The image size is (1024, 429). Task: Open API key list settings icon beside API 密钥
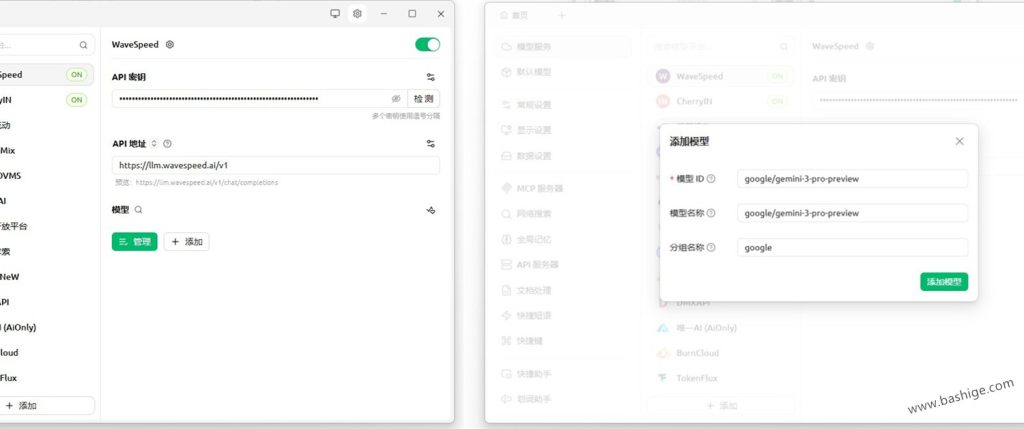coord(430,77)
